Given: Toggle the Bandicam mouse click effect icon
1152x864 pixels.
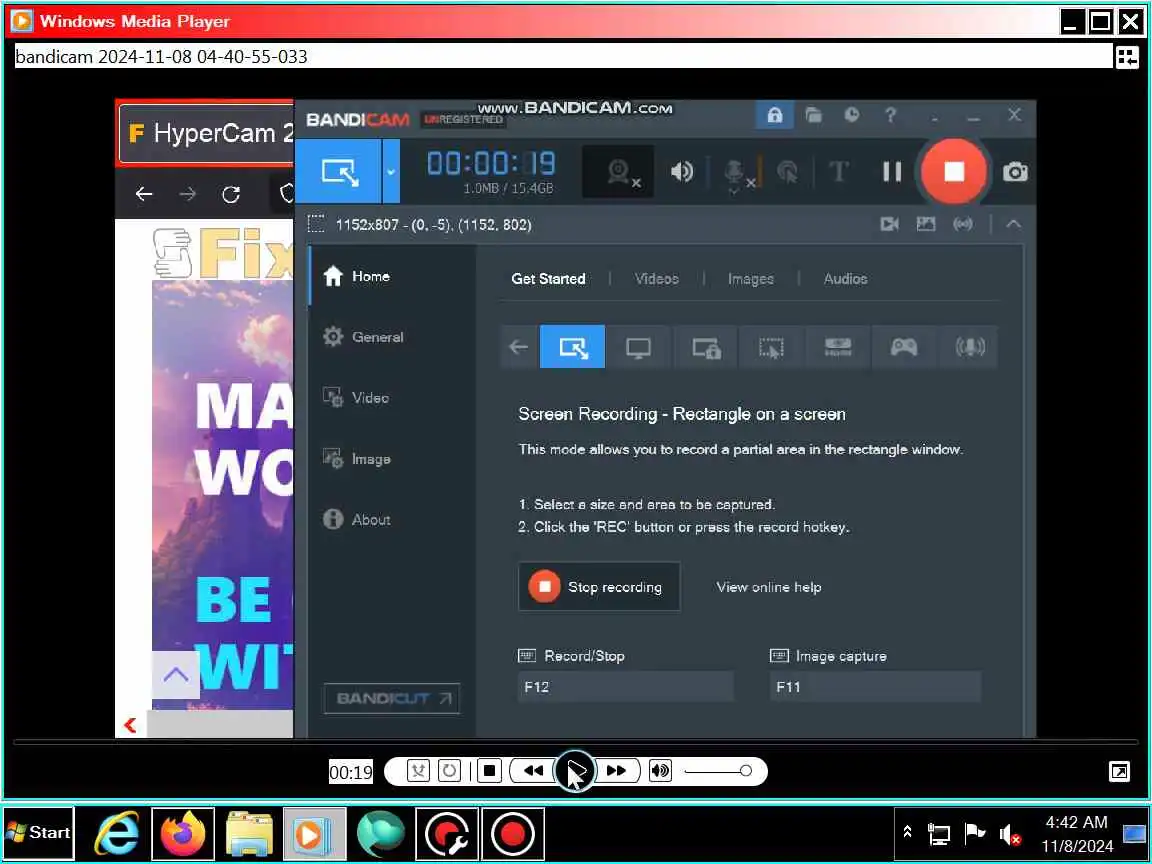Looking at the screenshot, I should coord(787,172).
